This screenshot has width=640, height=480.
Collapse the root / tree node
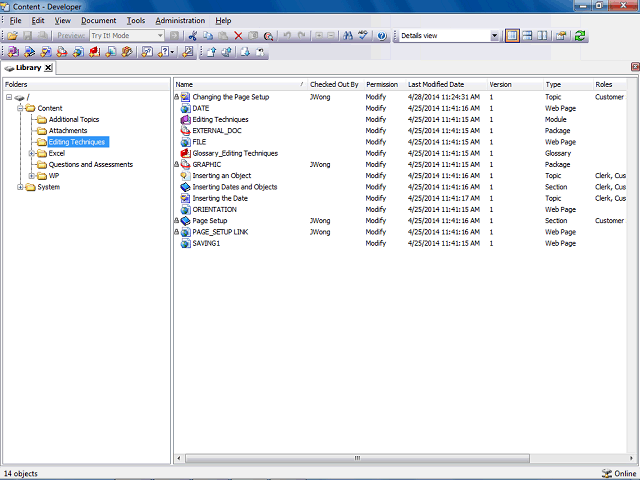(9, 97)
